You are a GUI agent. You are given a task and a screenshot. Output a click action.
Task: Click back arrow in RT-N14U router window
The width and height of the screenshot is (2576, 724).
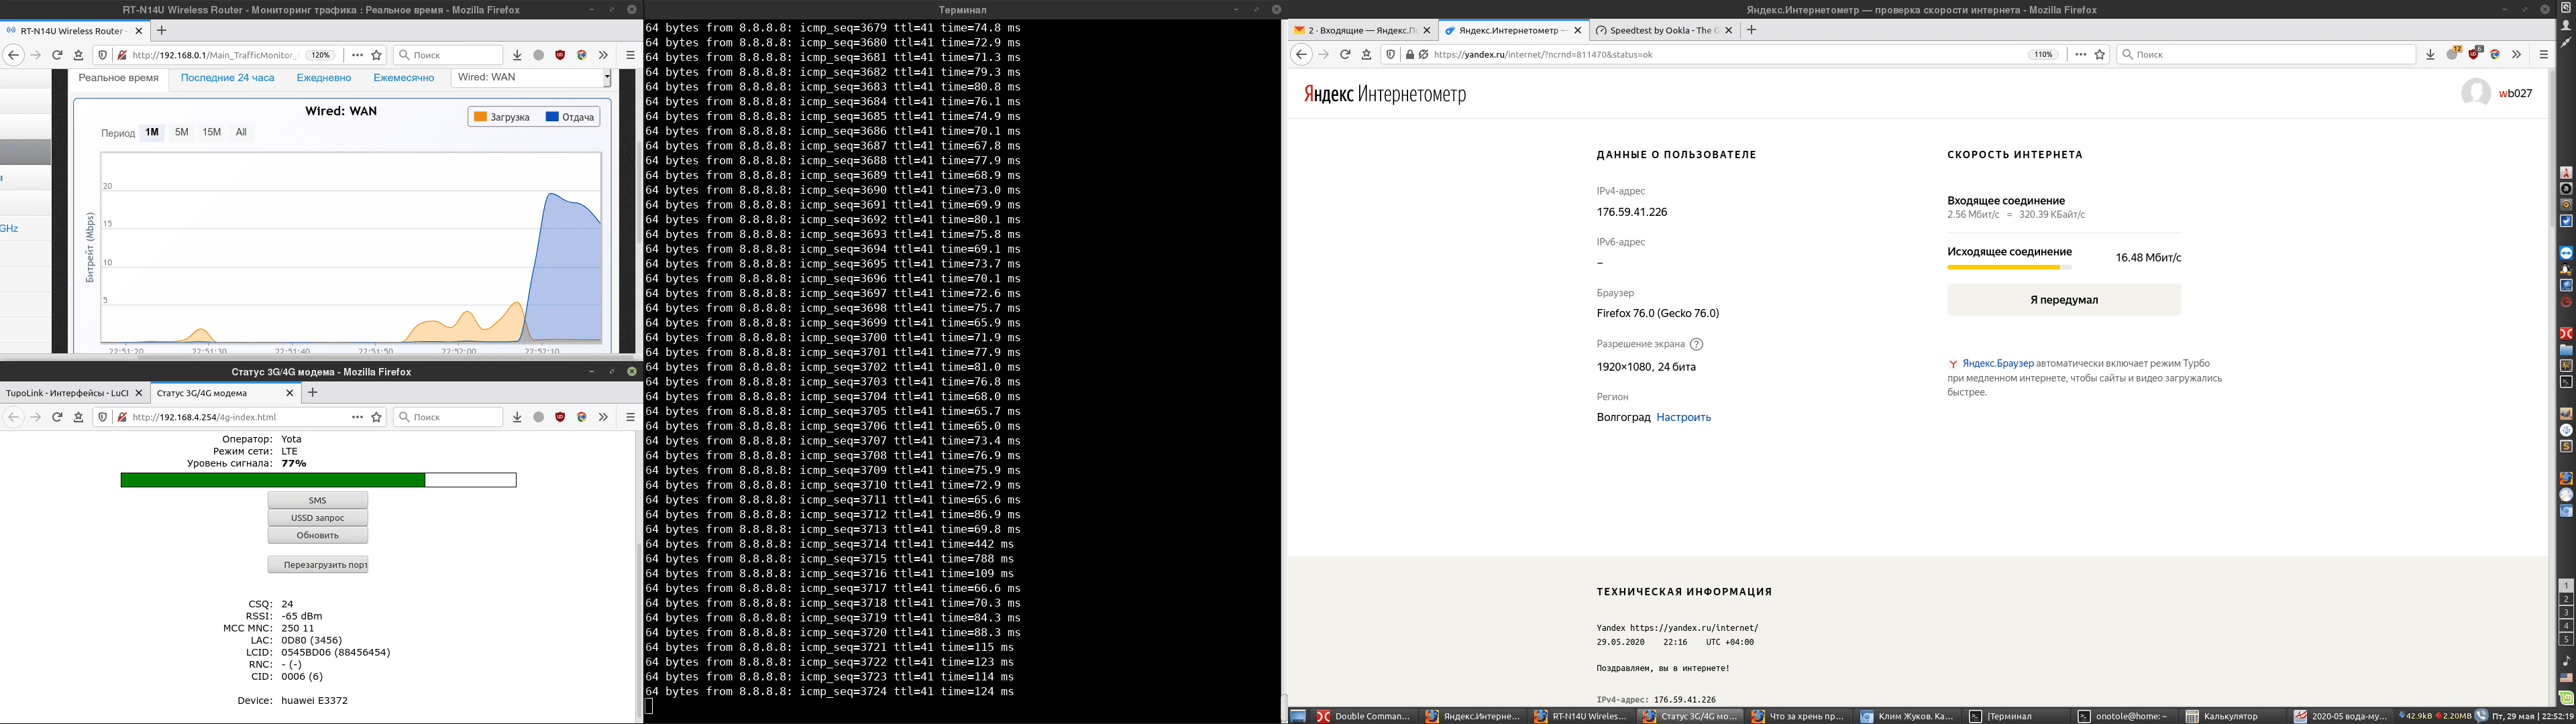[x=13, y=55]
